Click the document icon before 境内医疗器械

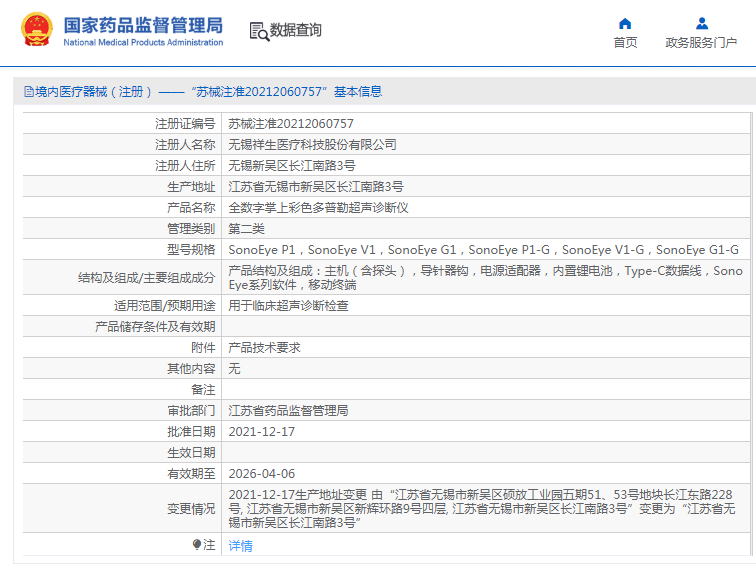[29, 92]
